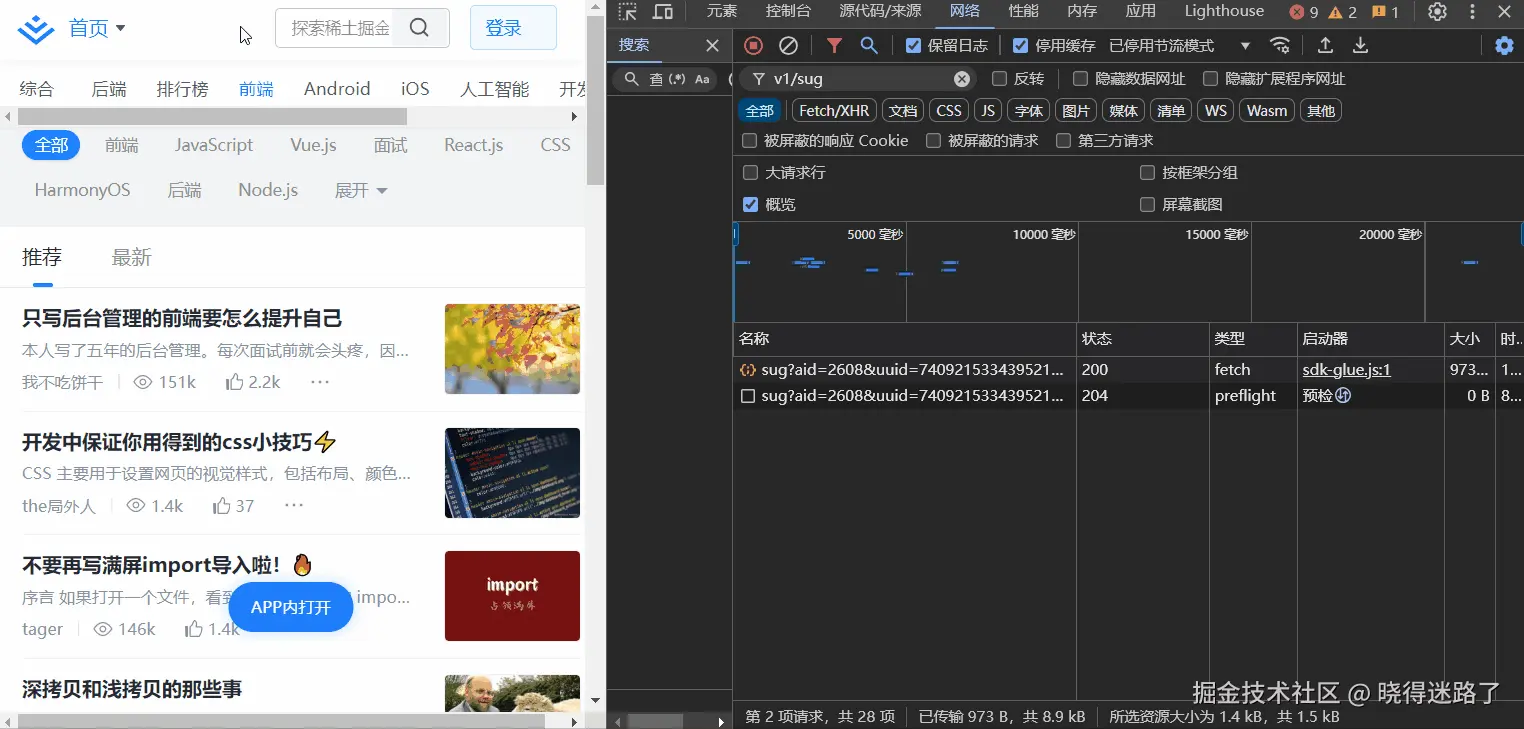Open article 只写后台管理的前端要怎么提升自己
Screen dimensions: 1524x729
182,319
